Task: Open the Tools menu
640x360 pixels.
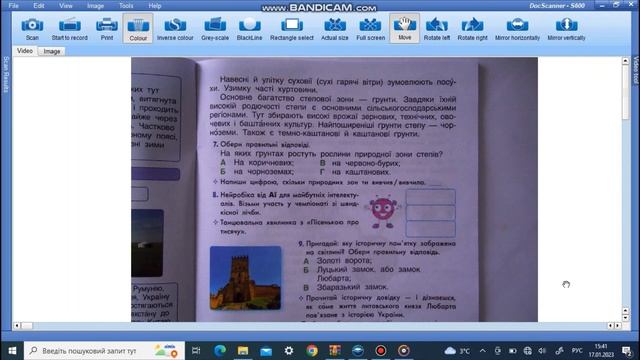Action: [x=126, y=6]
